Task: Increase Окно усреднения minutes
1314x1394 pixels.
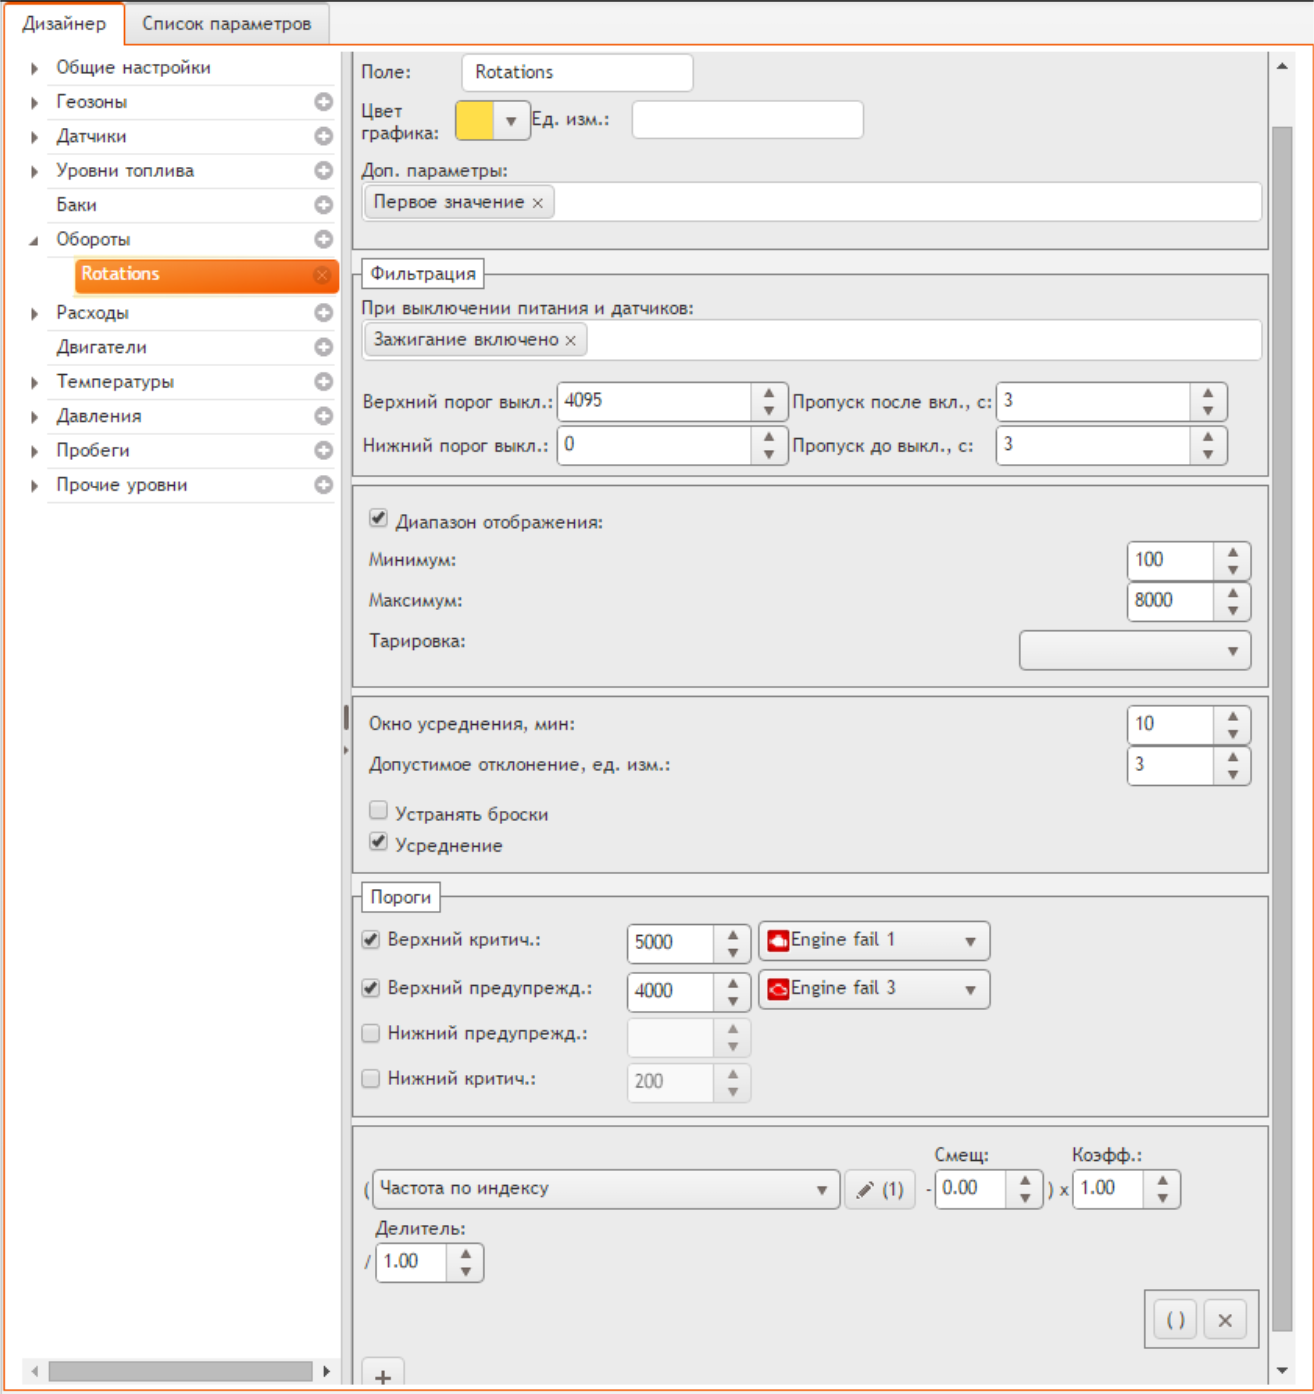Action: [x=1233, y=716]
